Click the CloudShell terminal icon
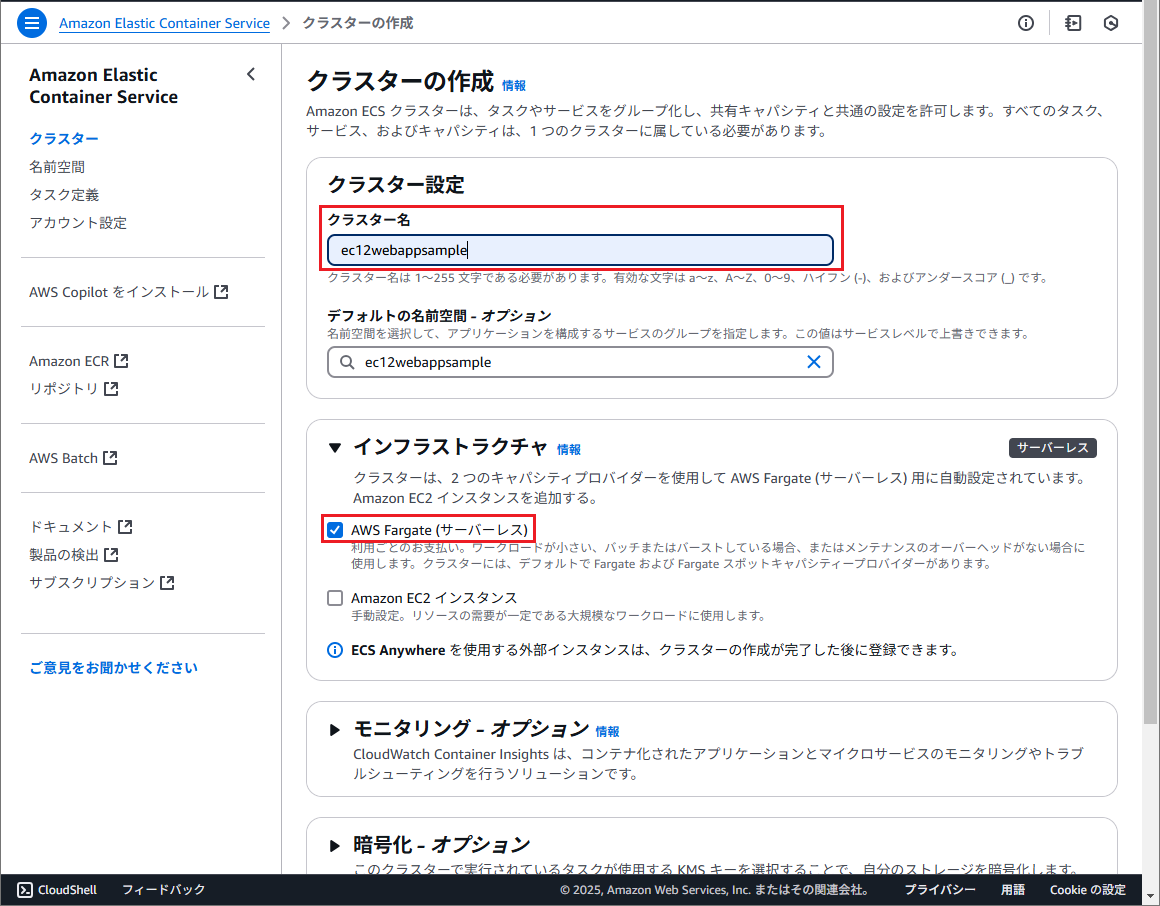 pos(24,890)
